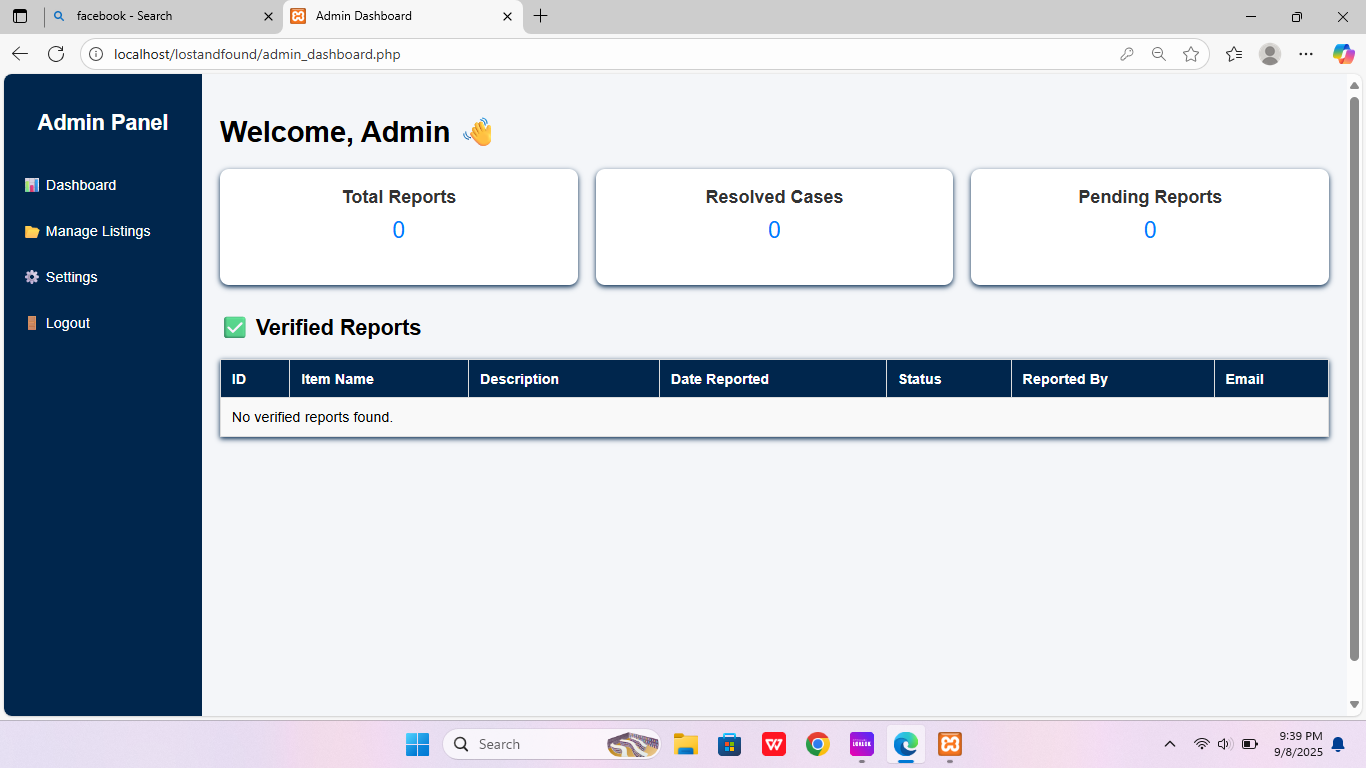This screenshot has width=1366, height=768.
Task: Open Manage Listings in sidebar
Action: click(97, 231)
